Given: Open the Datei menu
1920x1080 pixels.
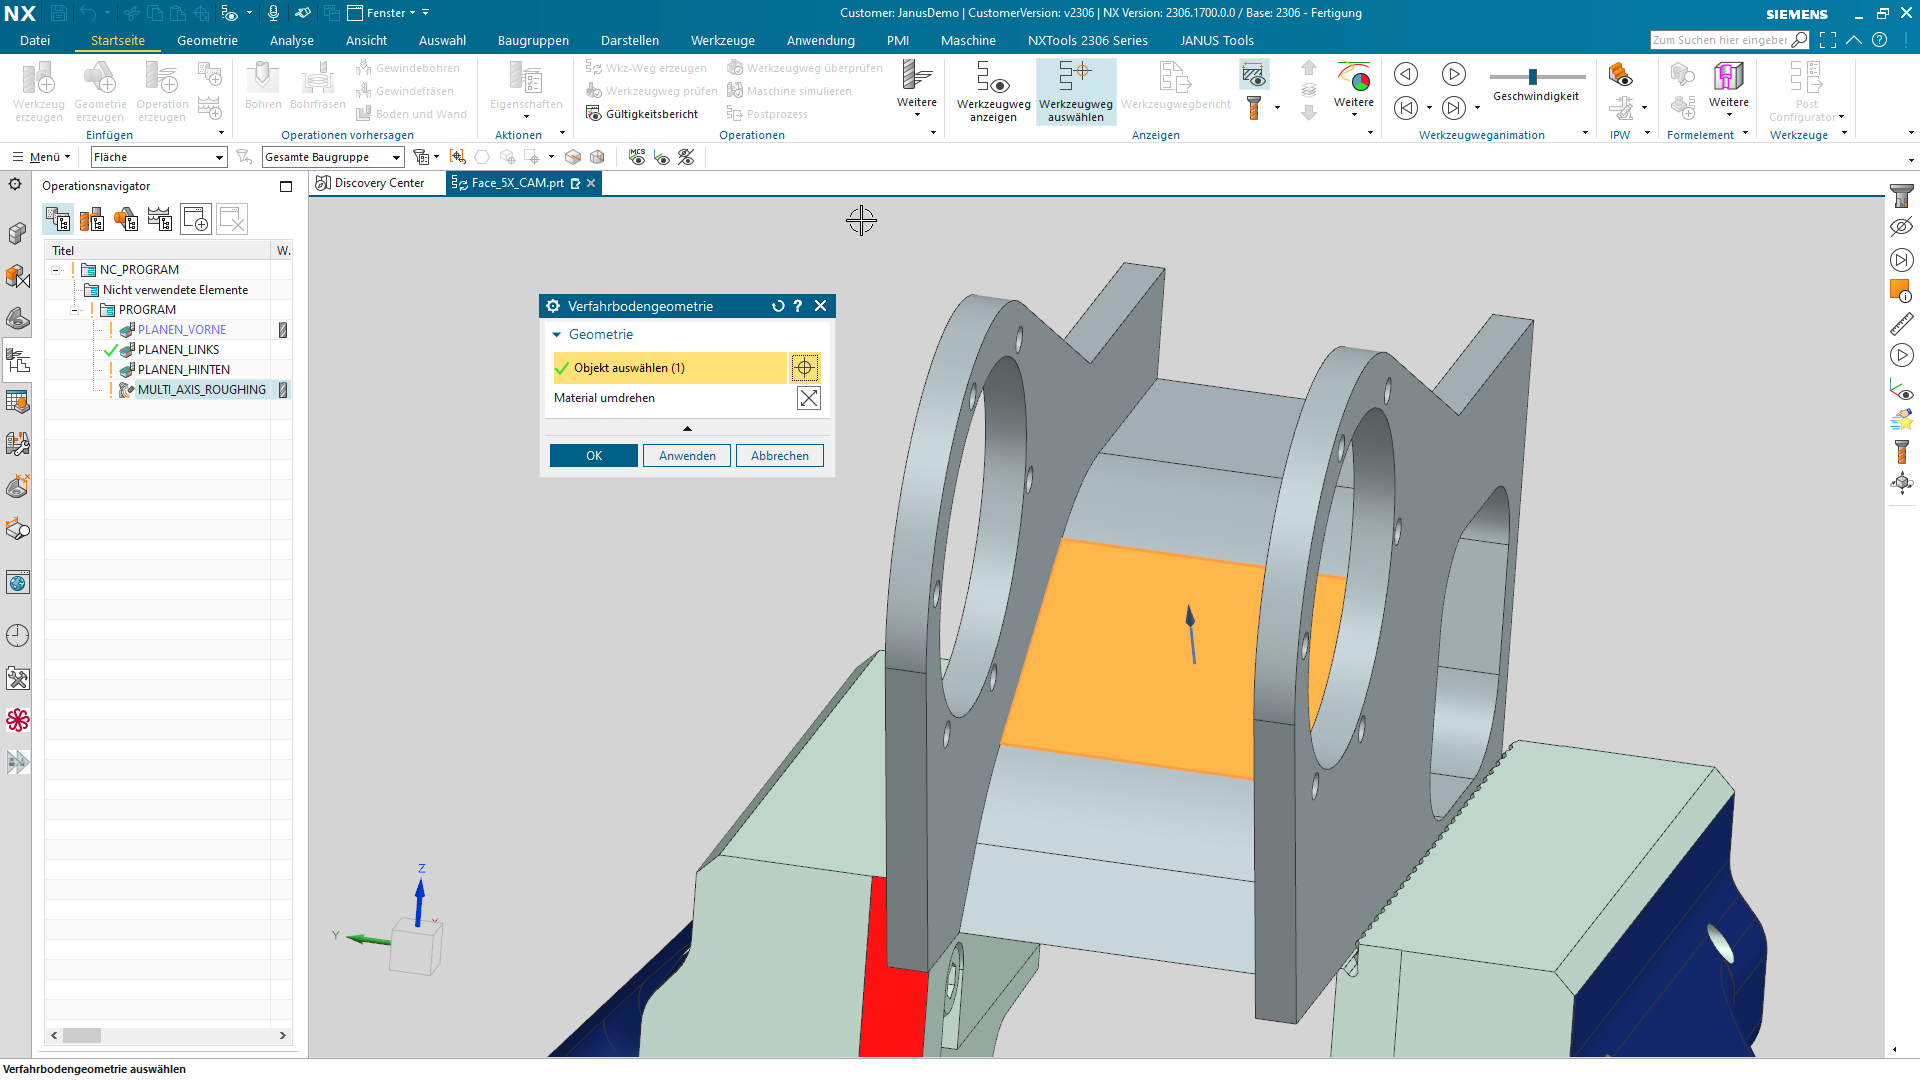Looking at the screenshot, I should [x=35, y=40].
